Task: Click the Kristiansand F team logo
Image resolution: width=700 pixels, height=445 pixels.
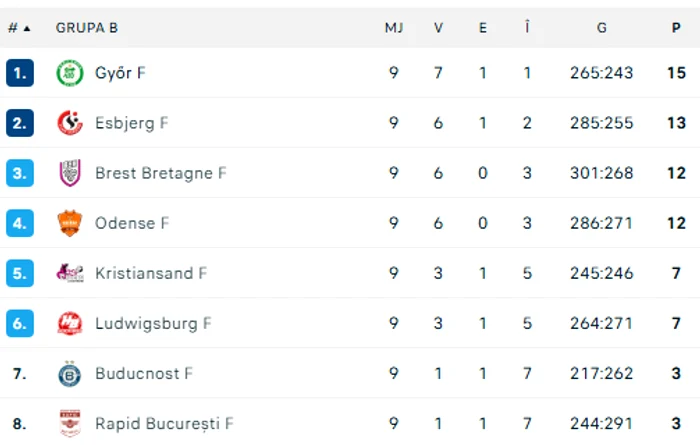Action: point(70,273)
